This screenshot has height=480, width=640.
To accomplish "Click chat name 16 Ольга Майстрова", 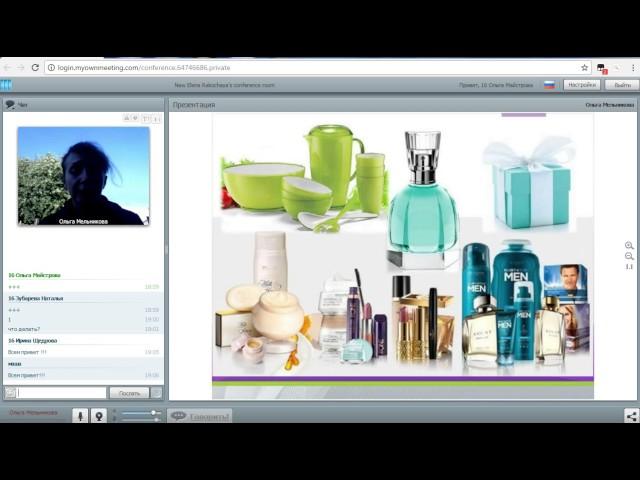I will pos(34,275).
